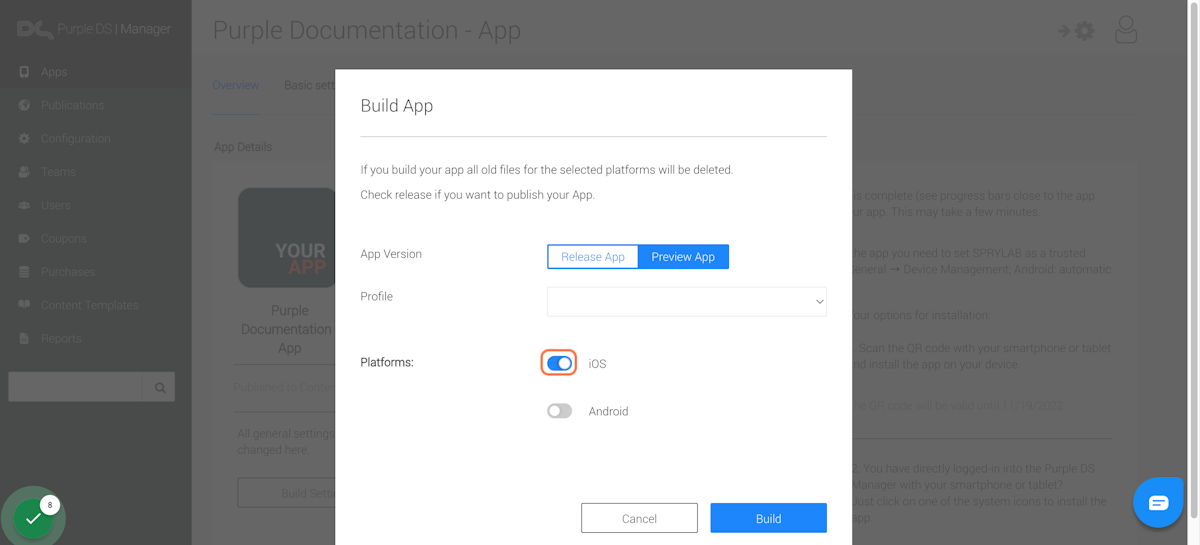Click the 'App Version' label
1200x545 pixels.
point(391,254)
